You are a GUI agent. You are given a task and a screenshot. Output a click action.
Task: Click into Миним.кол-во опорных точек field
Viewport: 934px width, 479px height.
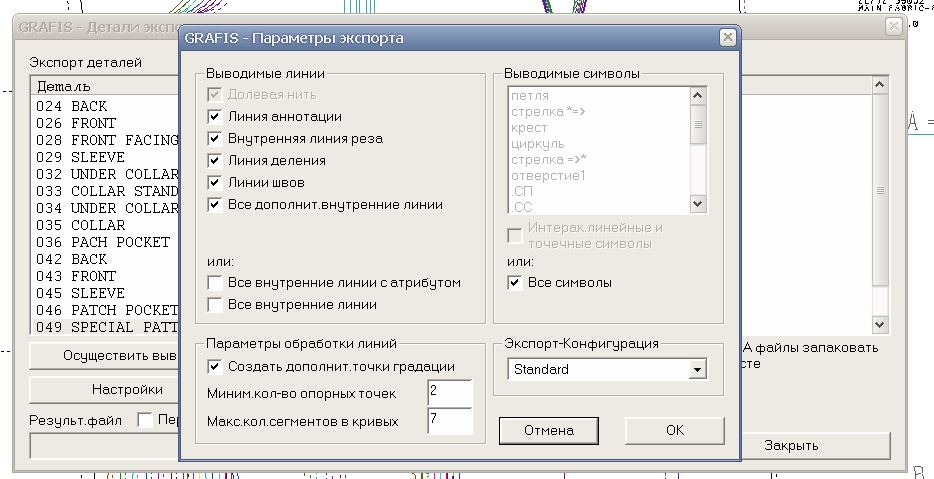[x=450, y=393]
